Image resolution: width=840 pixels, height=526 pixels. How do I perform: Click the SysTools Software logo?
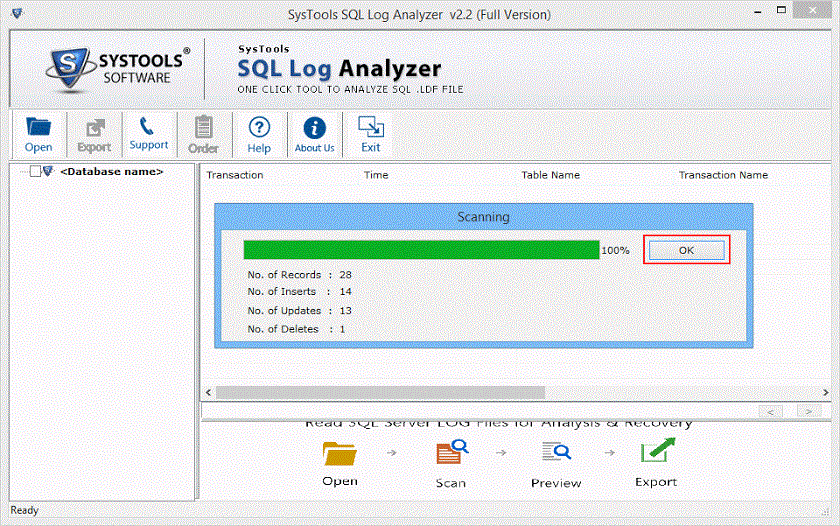[117, 69]
